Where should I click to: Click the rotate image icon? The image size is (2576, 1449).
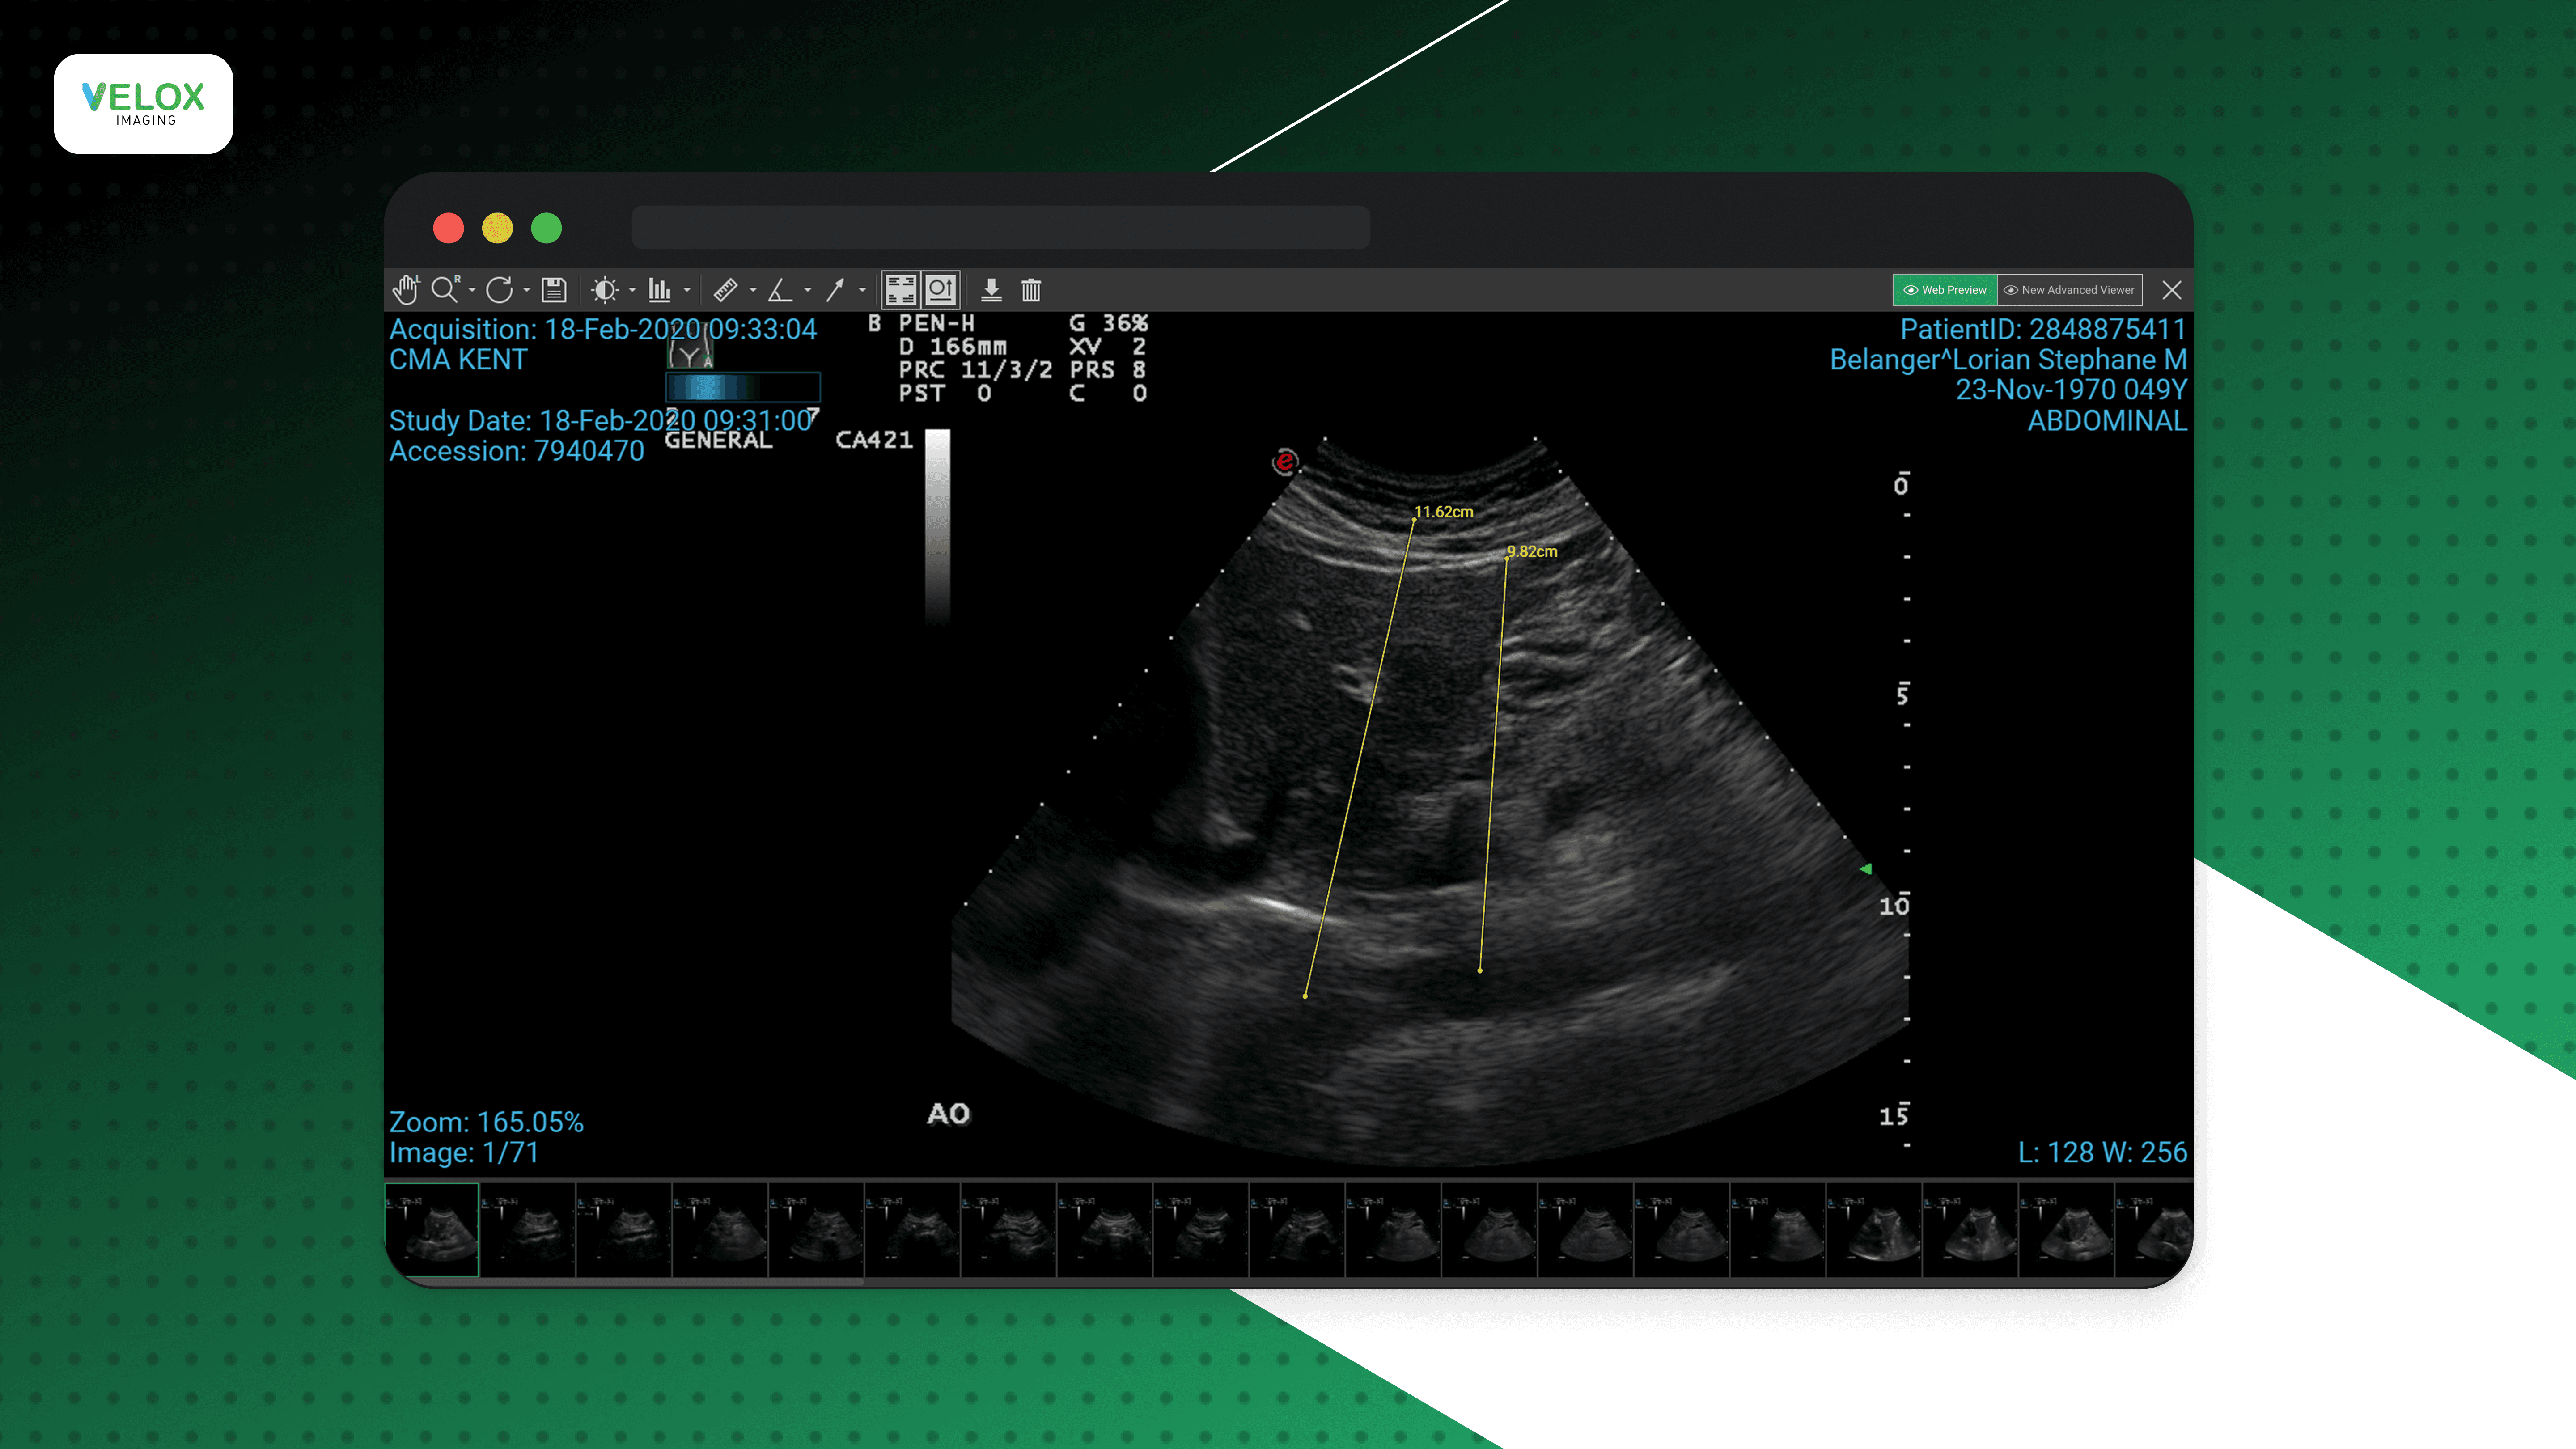click(499, 290)
